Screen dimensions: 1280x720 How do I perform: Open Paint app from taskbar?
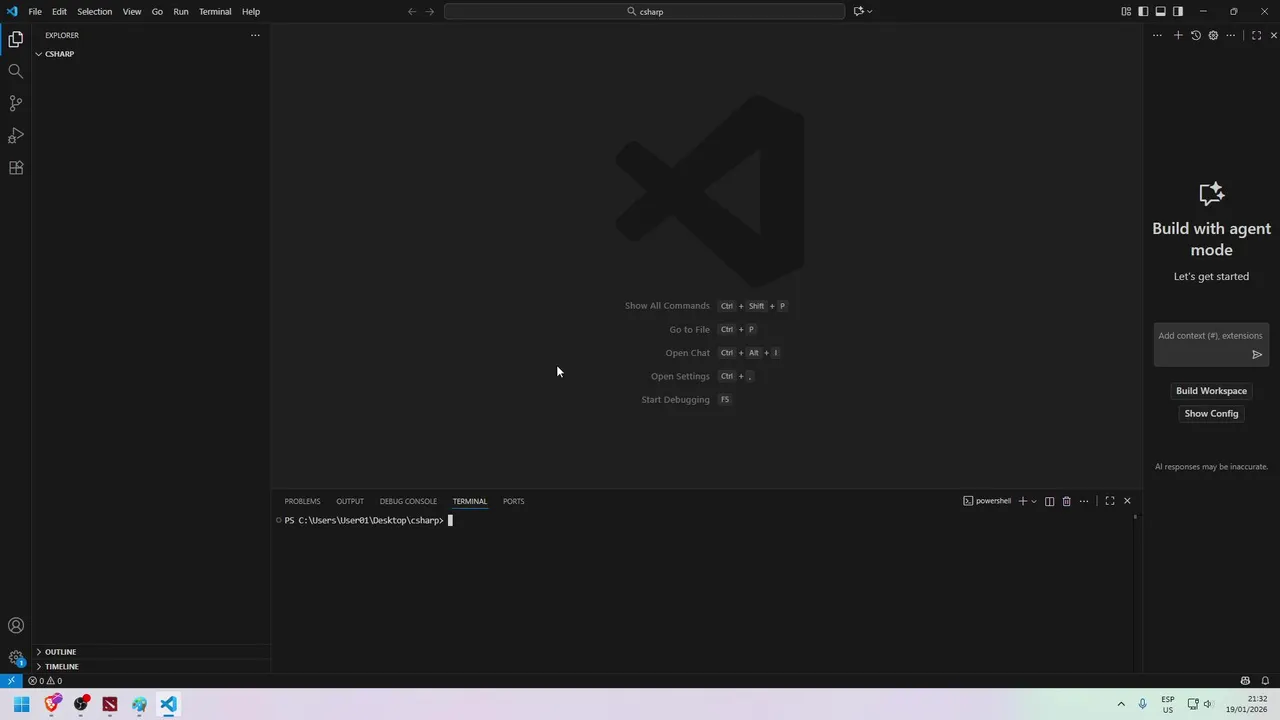[139, 704]
